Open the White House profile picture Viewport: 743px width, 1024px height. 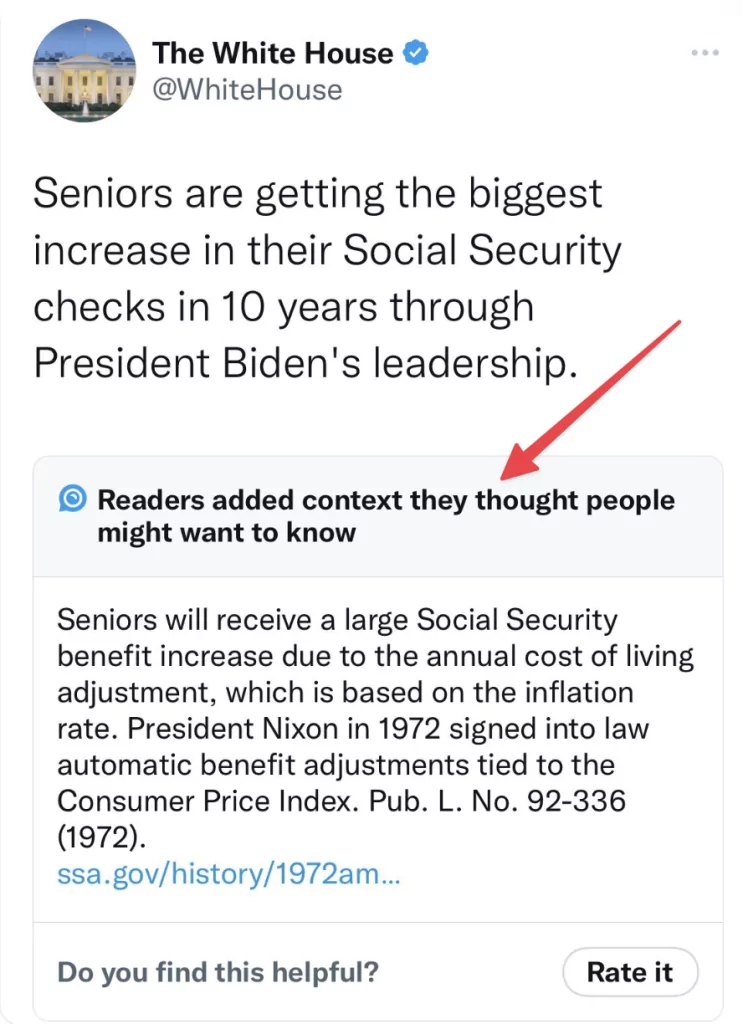pyautogui.click(x=84, y=72)
